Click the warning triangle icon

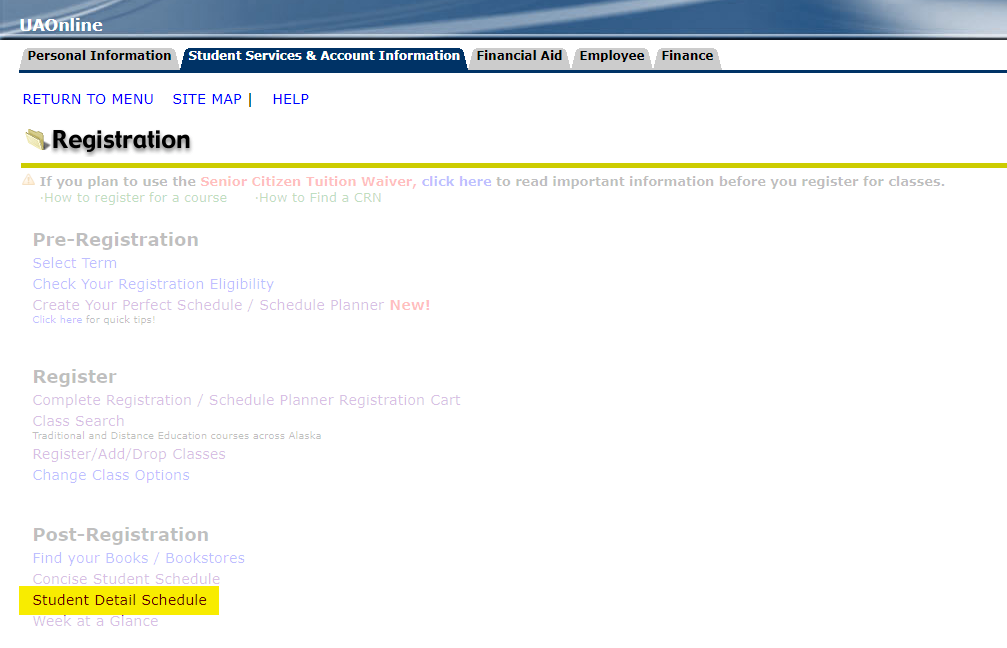28,181
